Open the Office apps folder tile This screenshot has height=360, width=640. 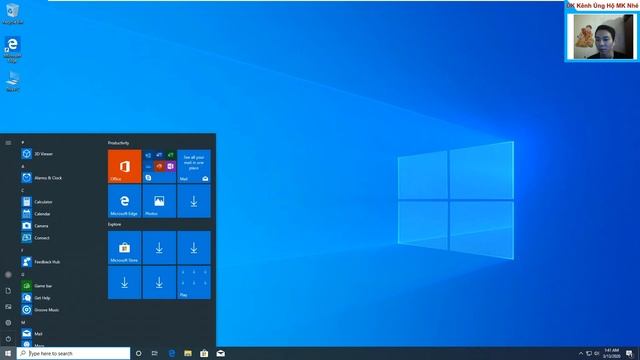159,166
